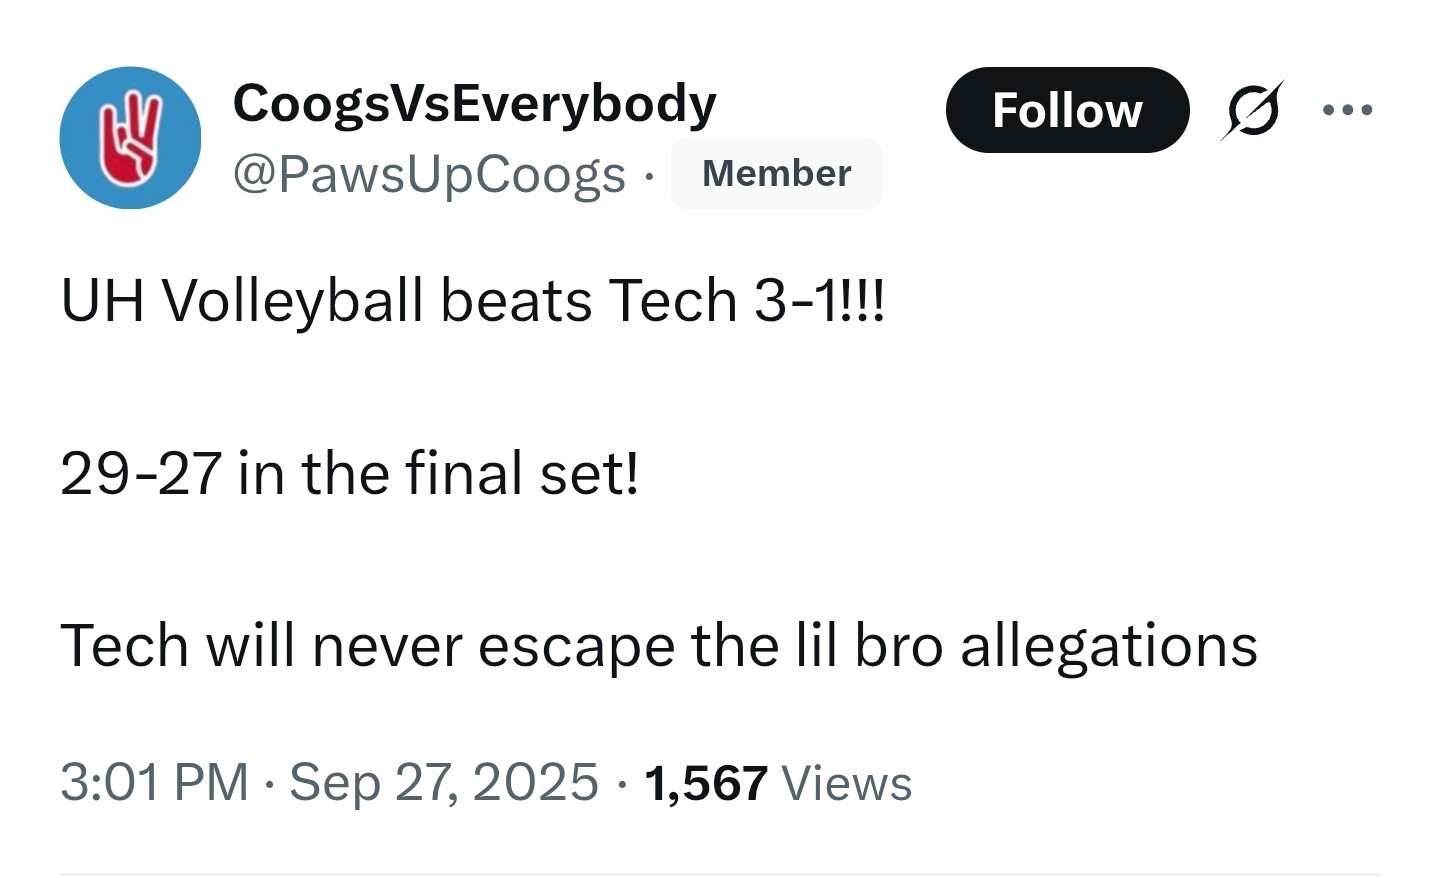This screenshot has width=1440, height=878.
Task: Click the "3-1!!!" score text
Action: click(x=819, y=300)
